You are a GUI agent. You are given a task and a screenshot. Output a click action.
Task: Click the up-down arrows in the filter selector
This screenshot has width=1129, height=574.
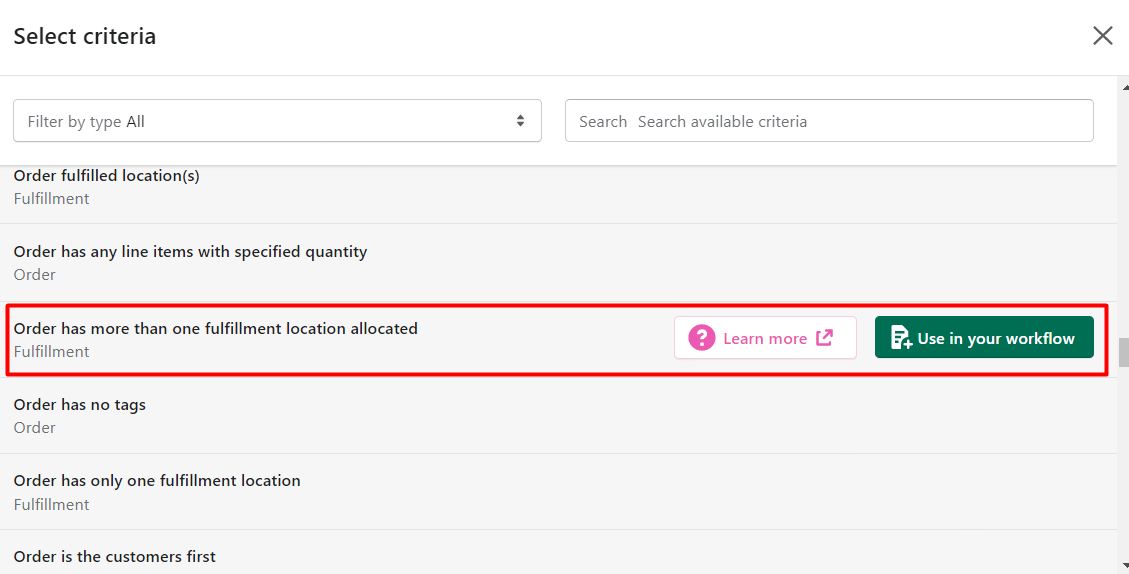(520, 121)
